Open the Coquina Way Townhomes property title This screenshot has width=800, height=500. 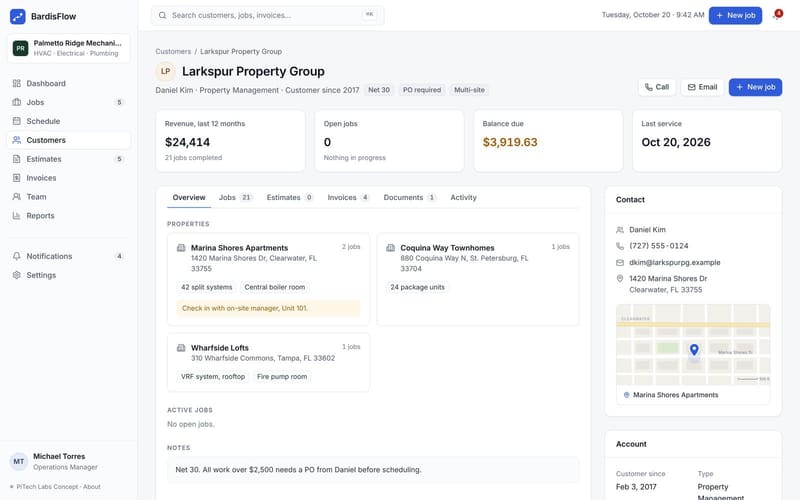pos(447,248)
